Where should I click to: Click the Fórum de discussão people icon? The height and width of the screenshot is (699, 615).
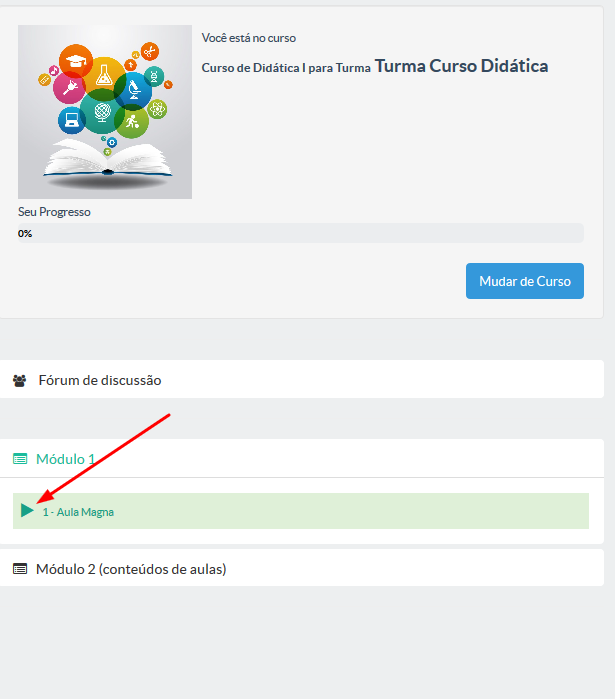coord(20,381)
